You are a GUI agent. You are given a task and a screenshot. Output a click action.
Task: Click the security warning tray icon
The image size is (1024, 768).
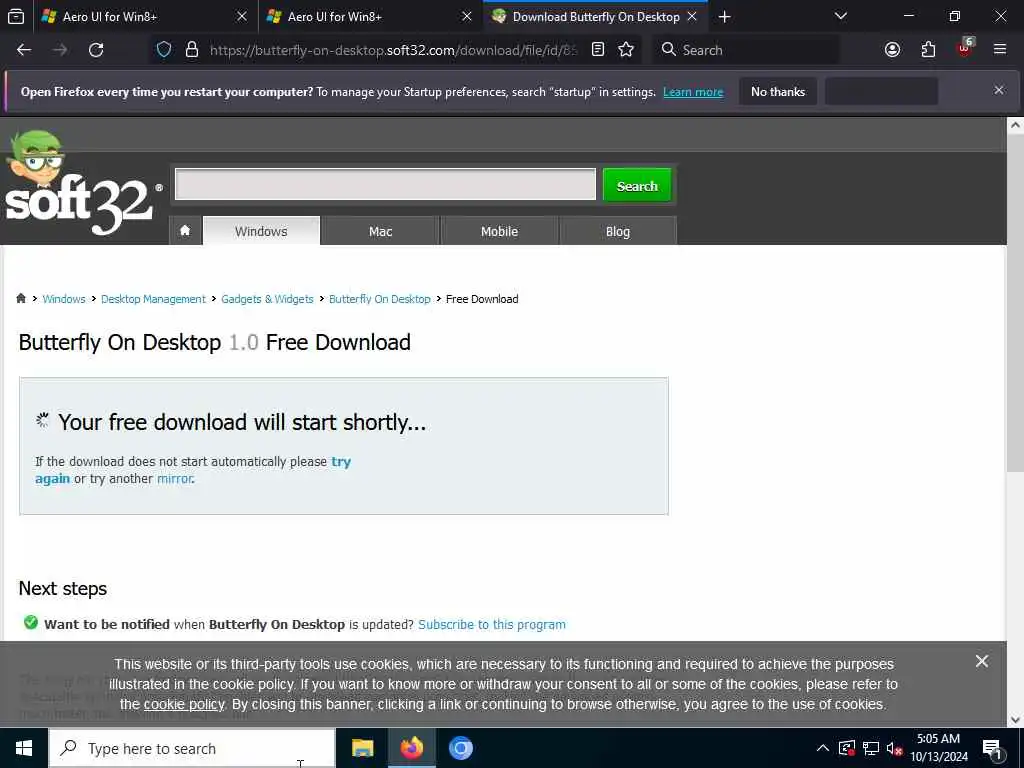click(846, 748)
